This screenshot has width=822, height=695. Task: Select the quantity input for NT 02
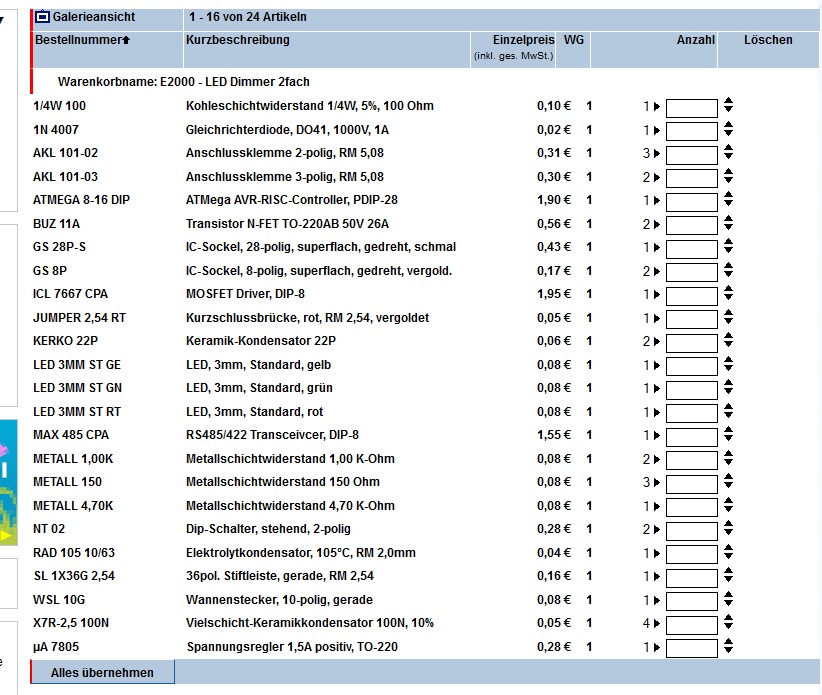tap(691, 530)
